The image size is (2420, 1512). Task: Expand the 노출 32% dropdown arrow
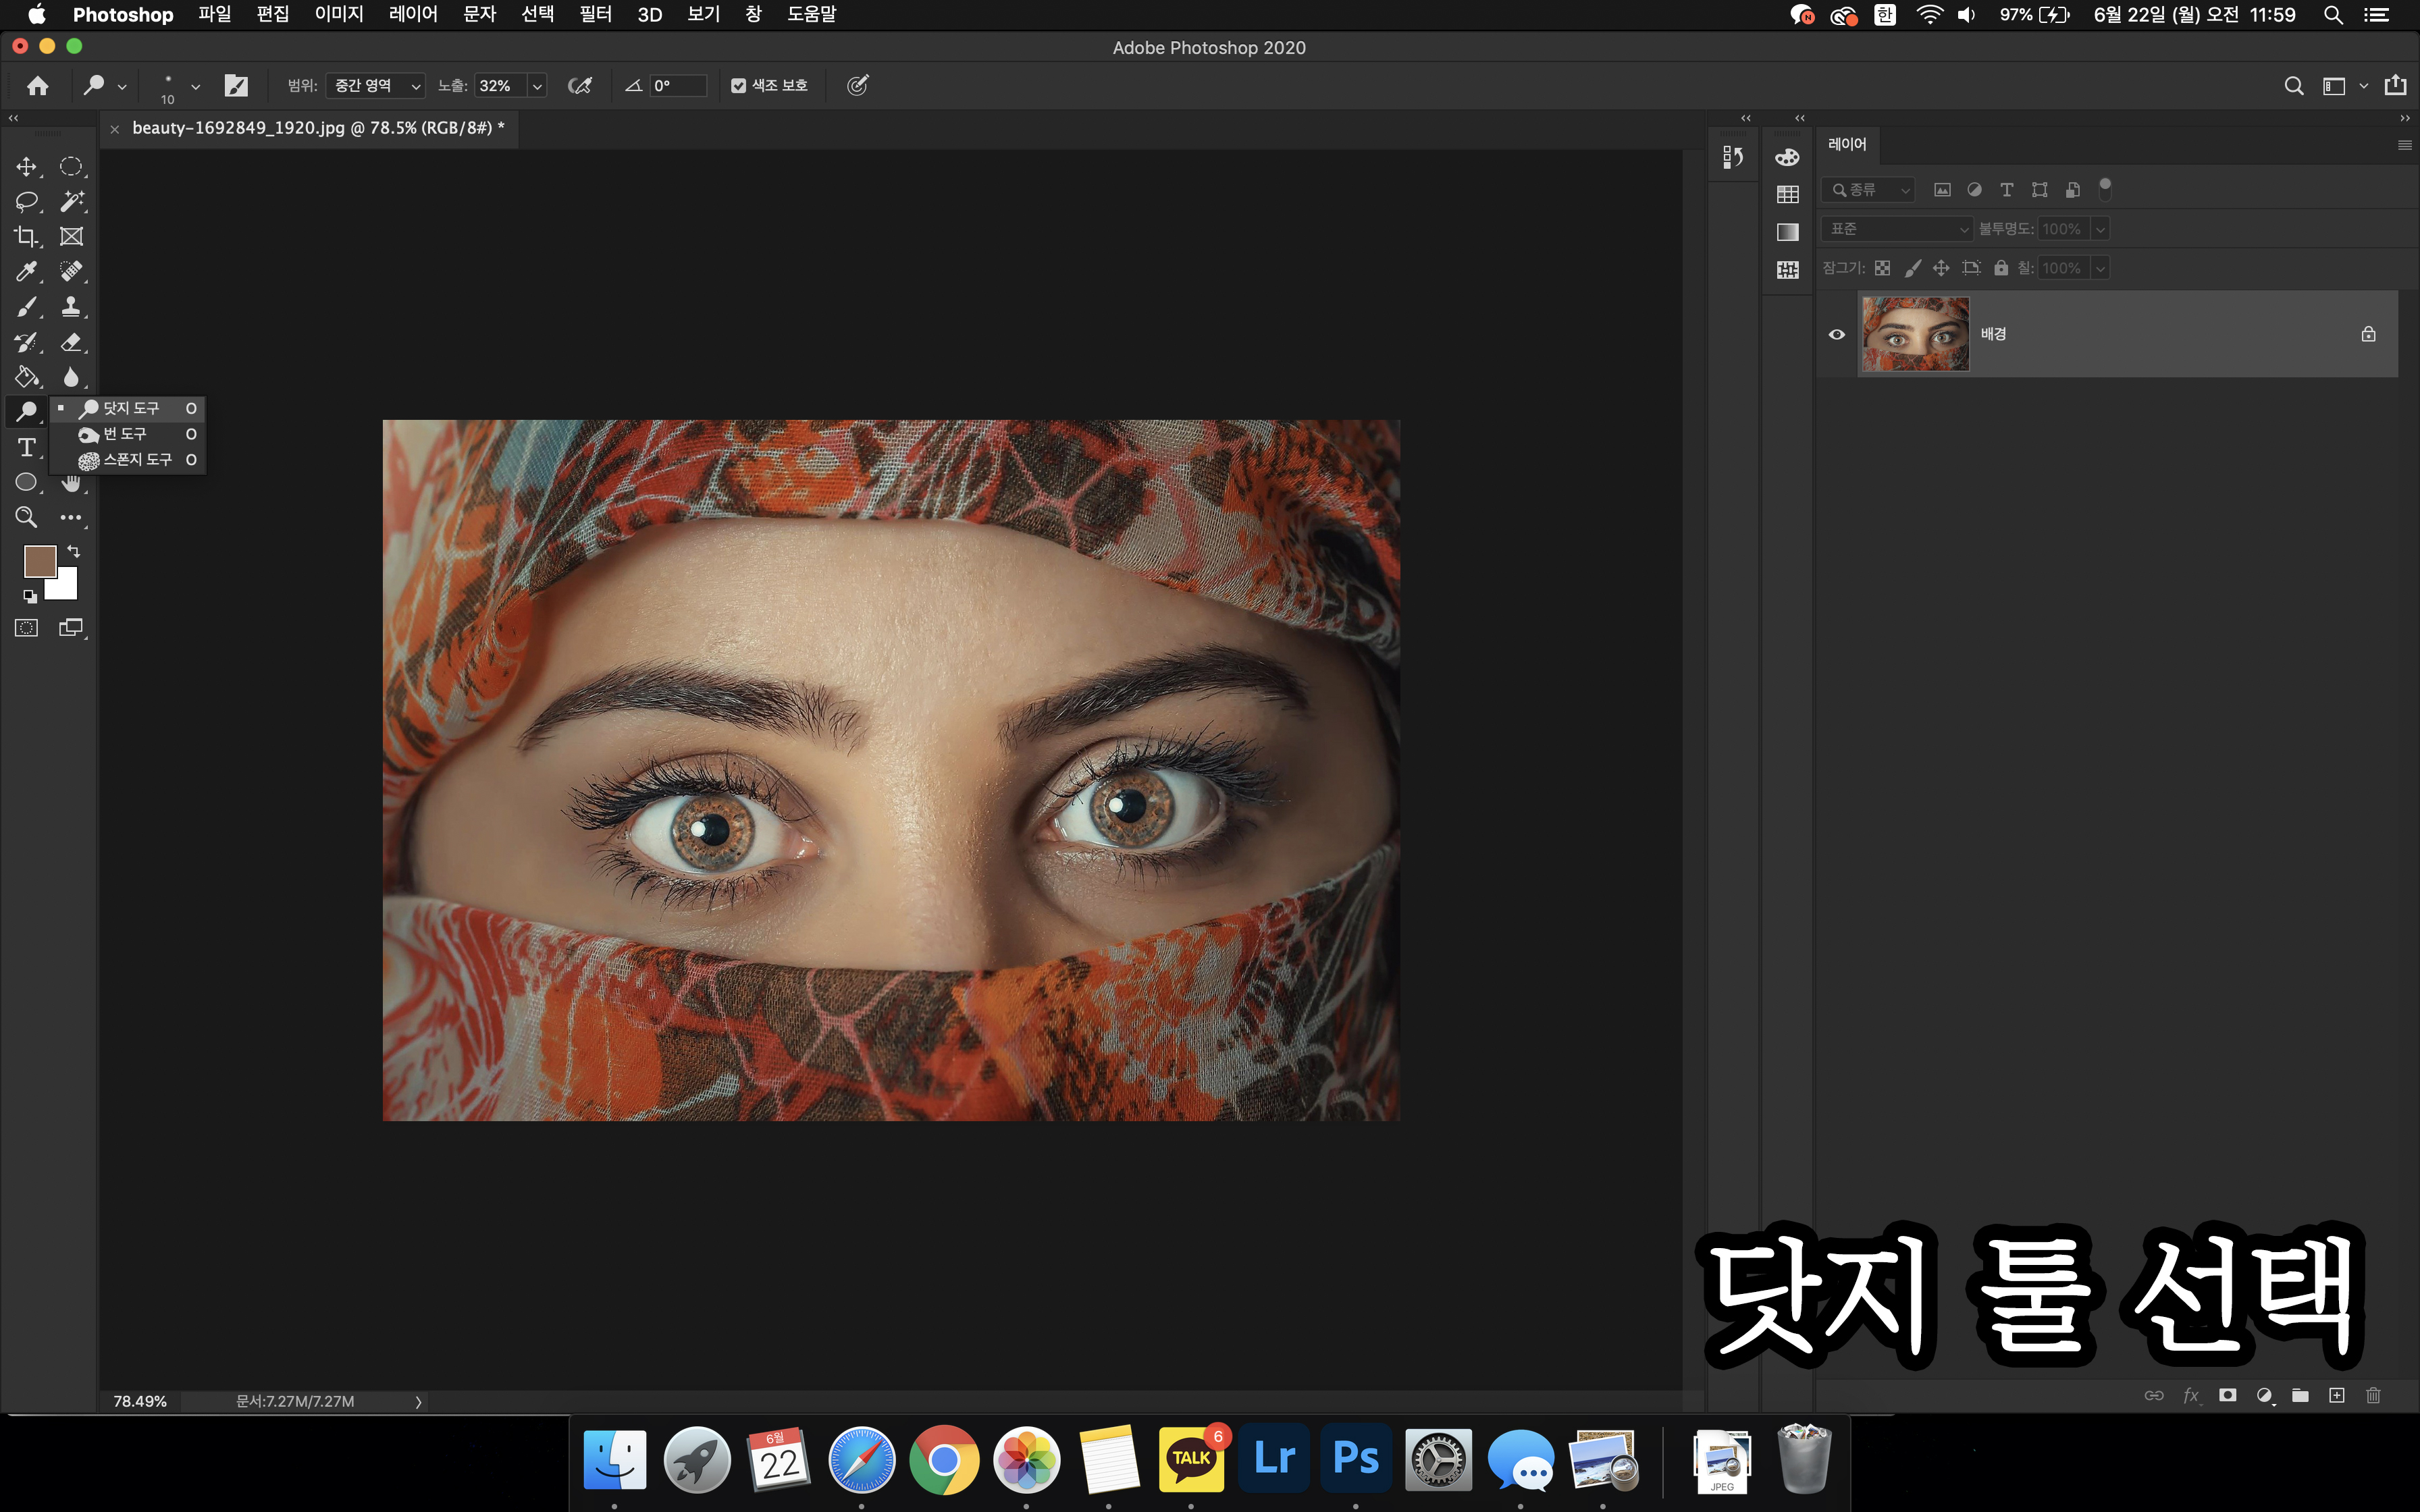(x=537, y=86)
